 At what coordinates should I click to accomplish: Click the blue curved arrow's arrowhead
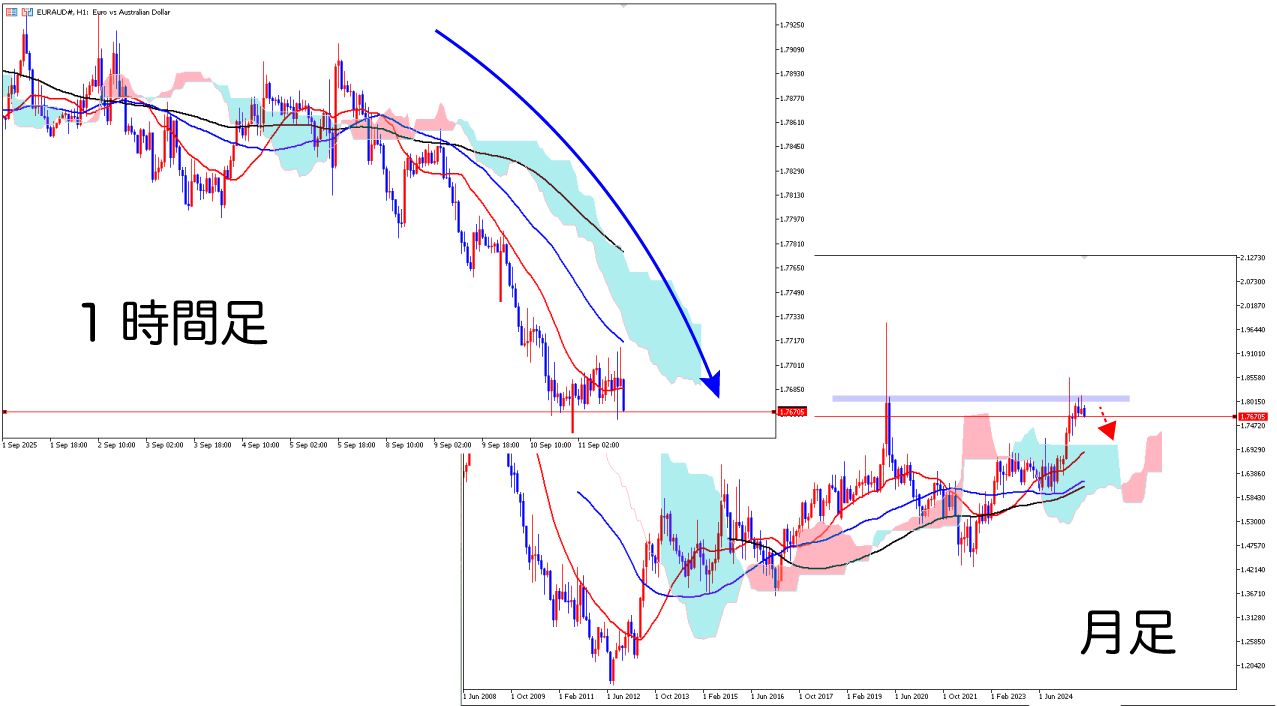(x=711, y=385)
